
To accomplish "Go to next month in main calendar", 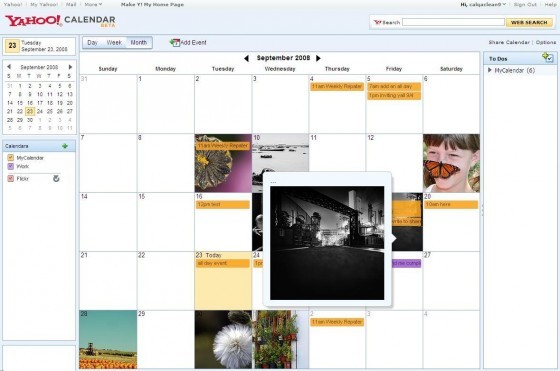I will click(x=318, y=58).
